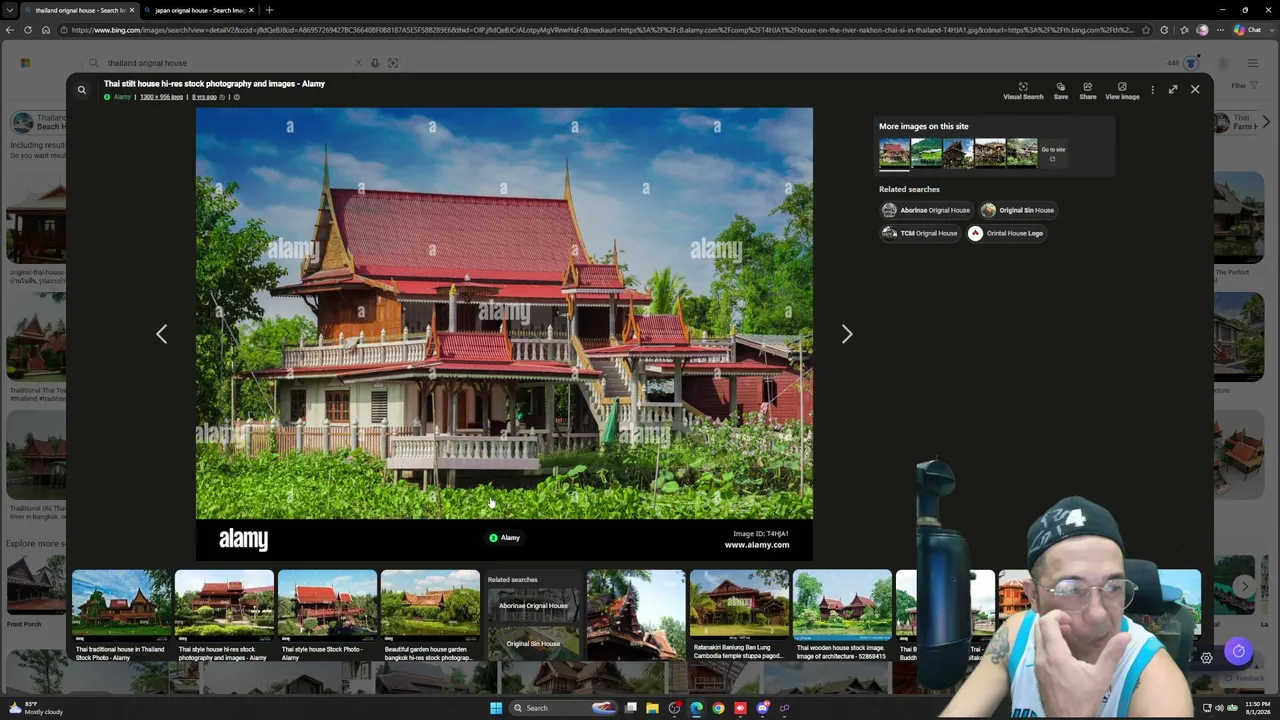Open Bing hamburger menu

[x=1253, y=63]
